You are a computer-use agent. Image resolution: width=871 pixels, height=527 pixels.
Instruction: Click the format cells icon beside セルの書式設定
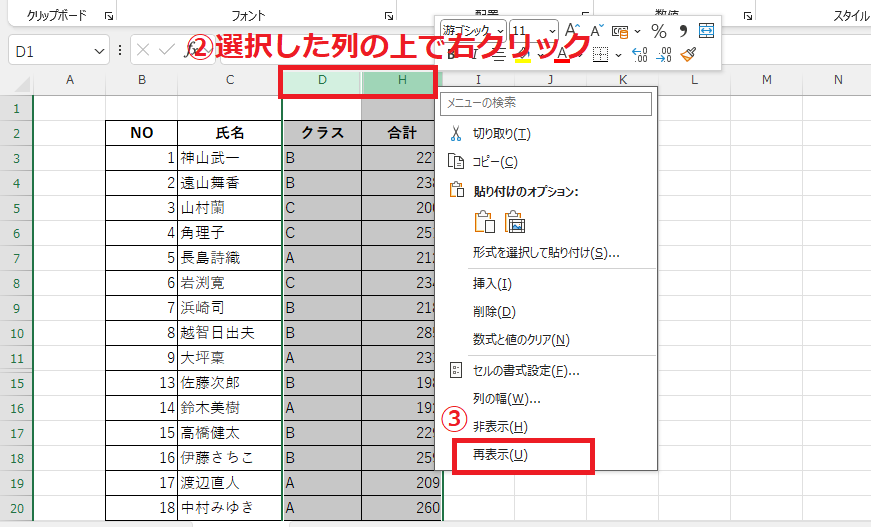tap(455, 370)
